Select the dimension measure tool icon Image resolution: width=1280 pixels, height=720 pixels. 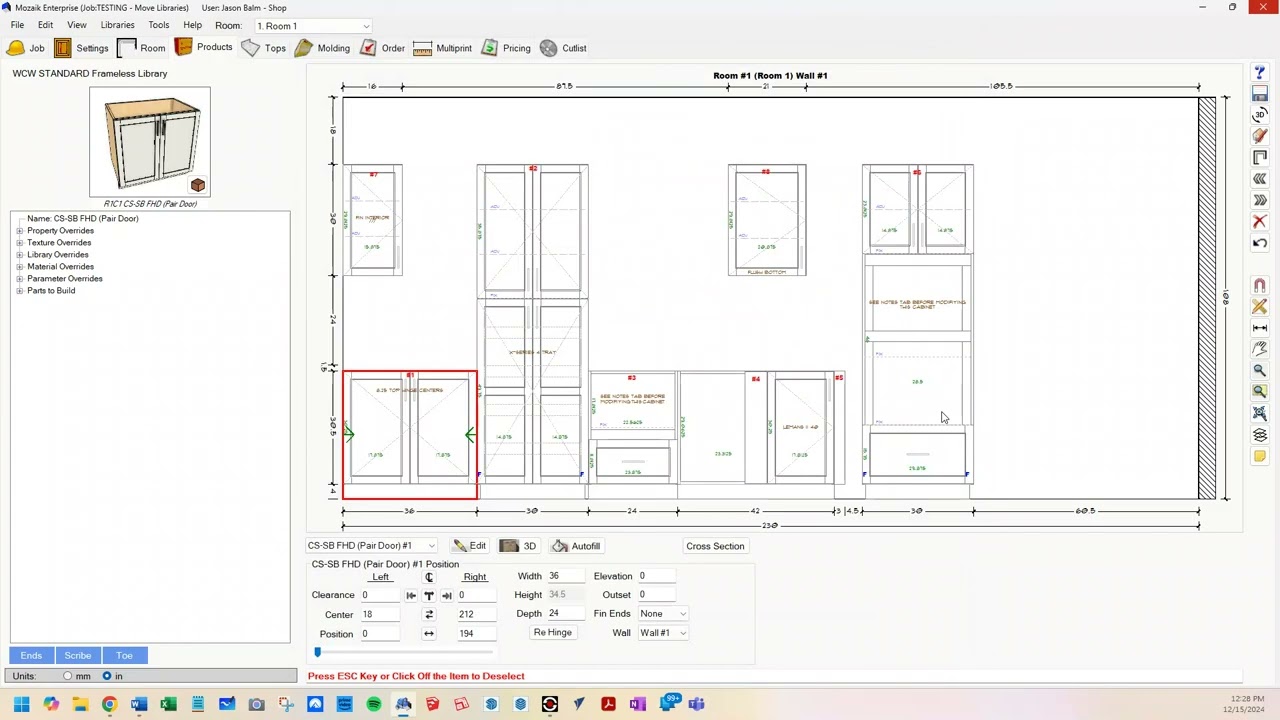pyautogui.click(x=1259, y=328)
